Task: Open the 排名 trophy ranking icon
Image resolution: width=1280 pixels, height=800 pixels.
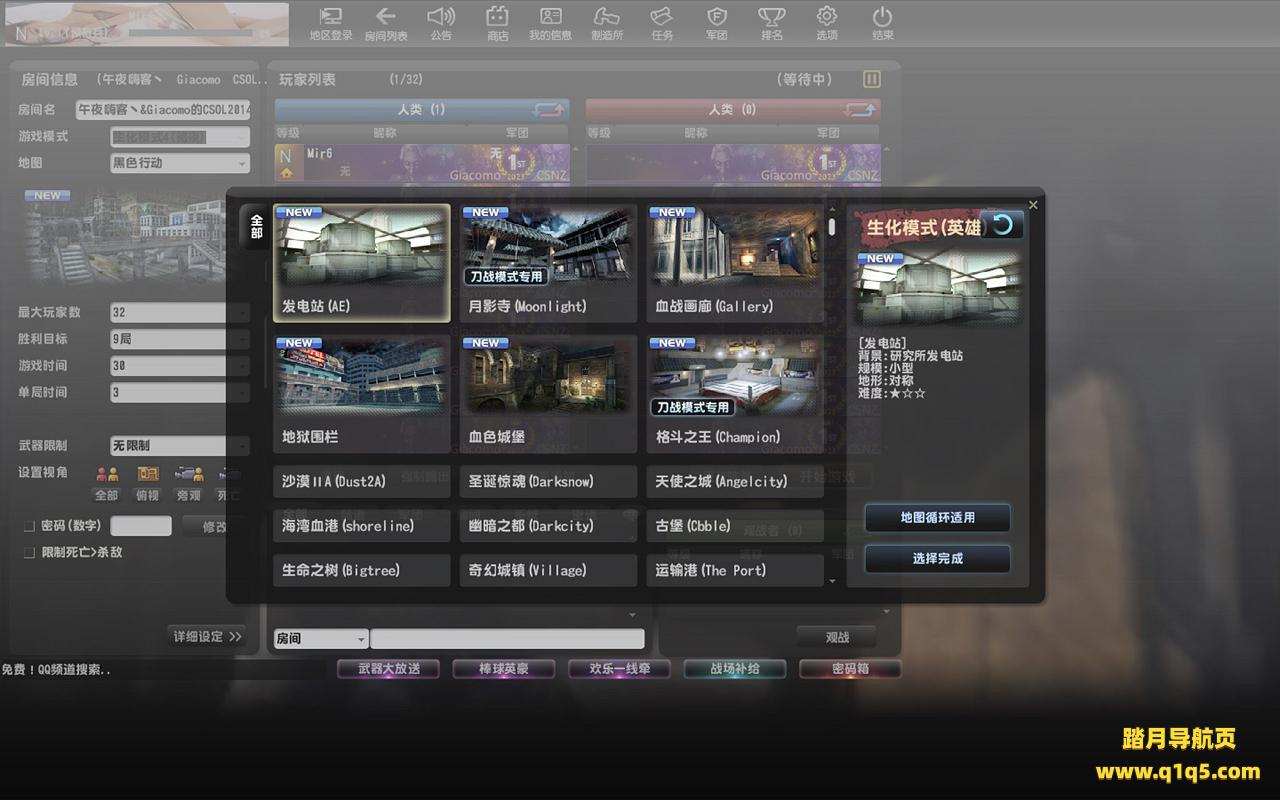Action: click(x=771, y=17)
